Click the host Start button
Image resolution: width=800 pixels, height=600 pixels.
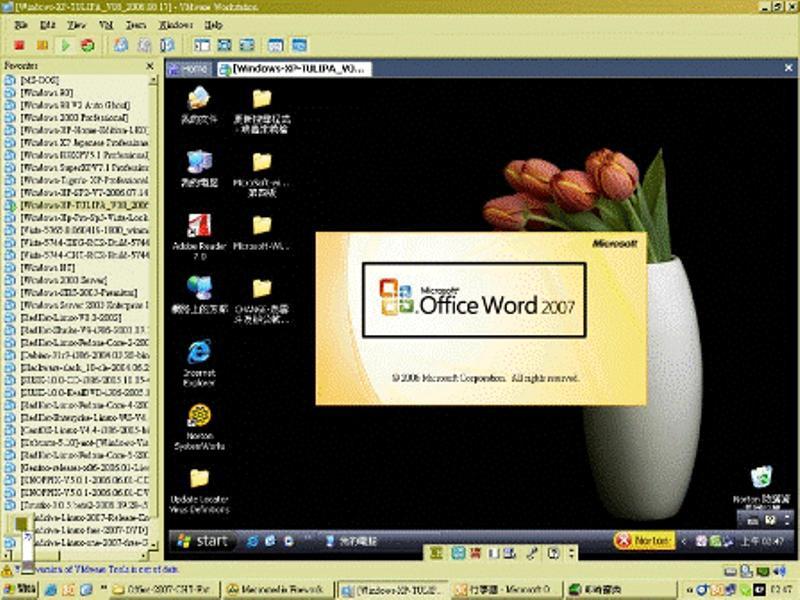pyautogui.click(x=19, y=589)
